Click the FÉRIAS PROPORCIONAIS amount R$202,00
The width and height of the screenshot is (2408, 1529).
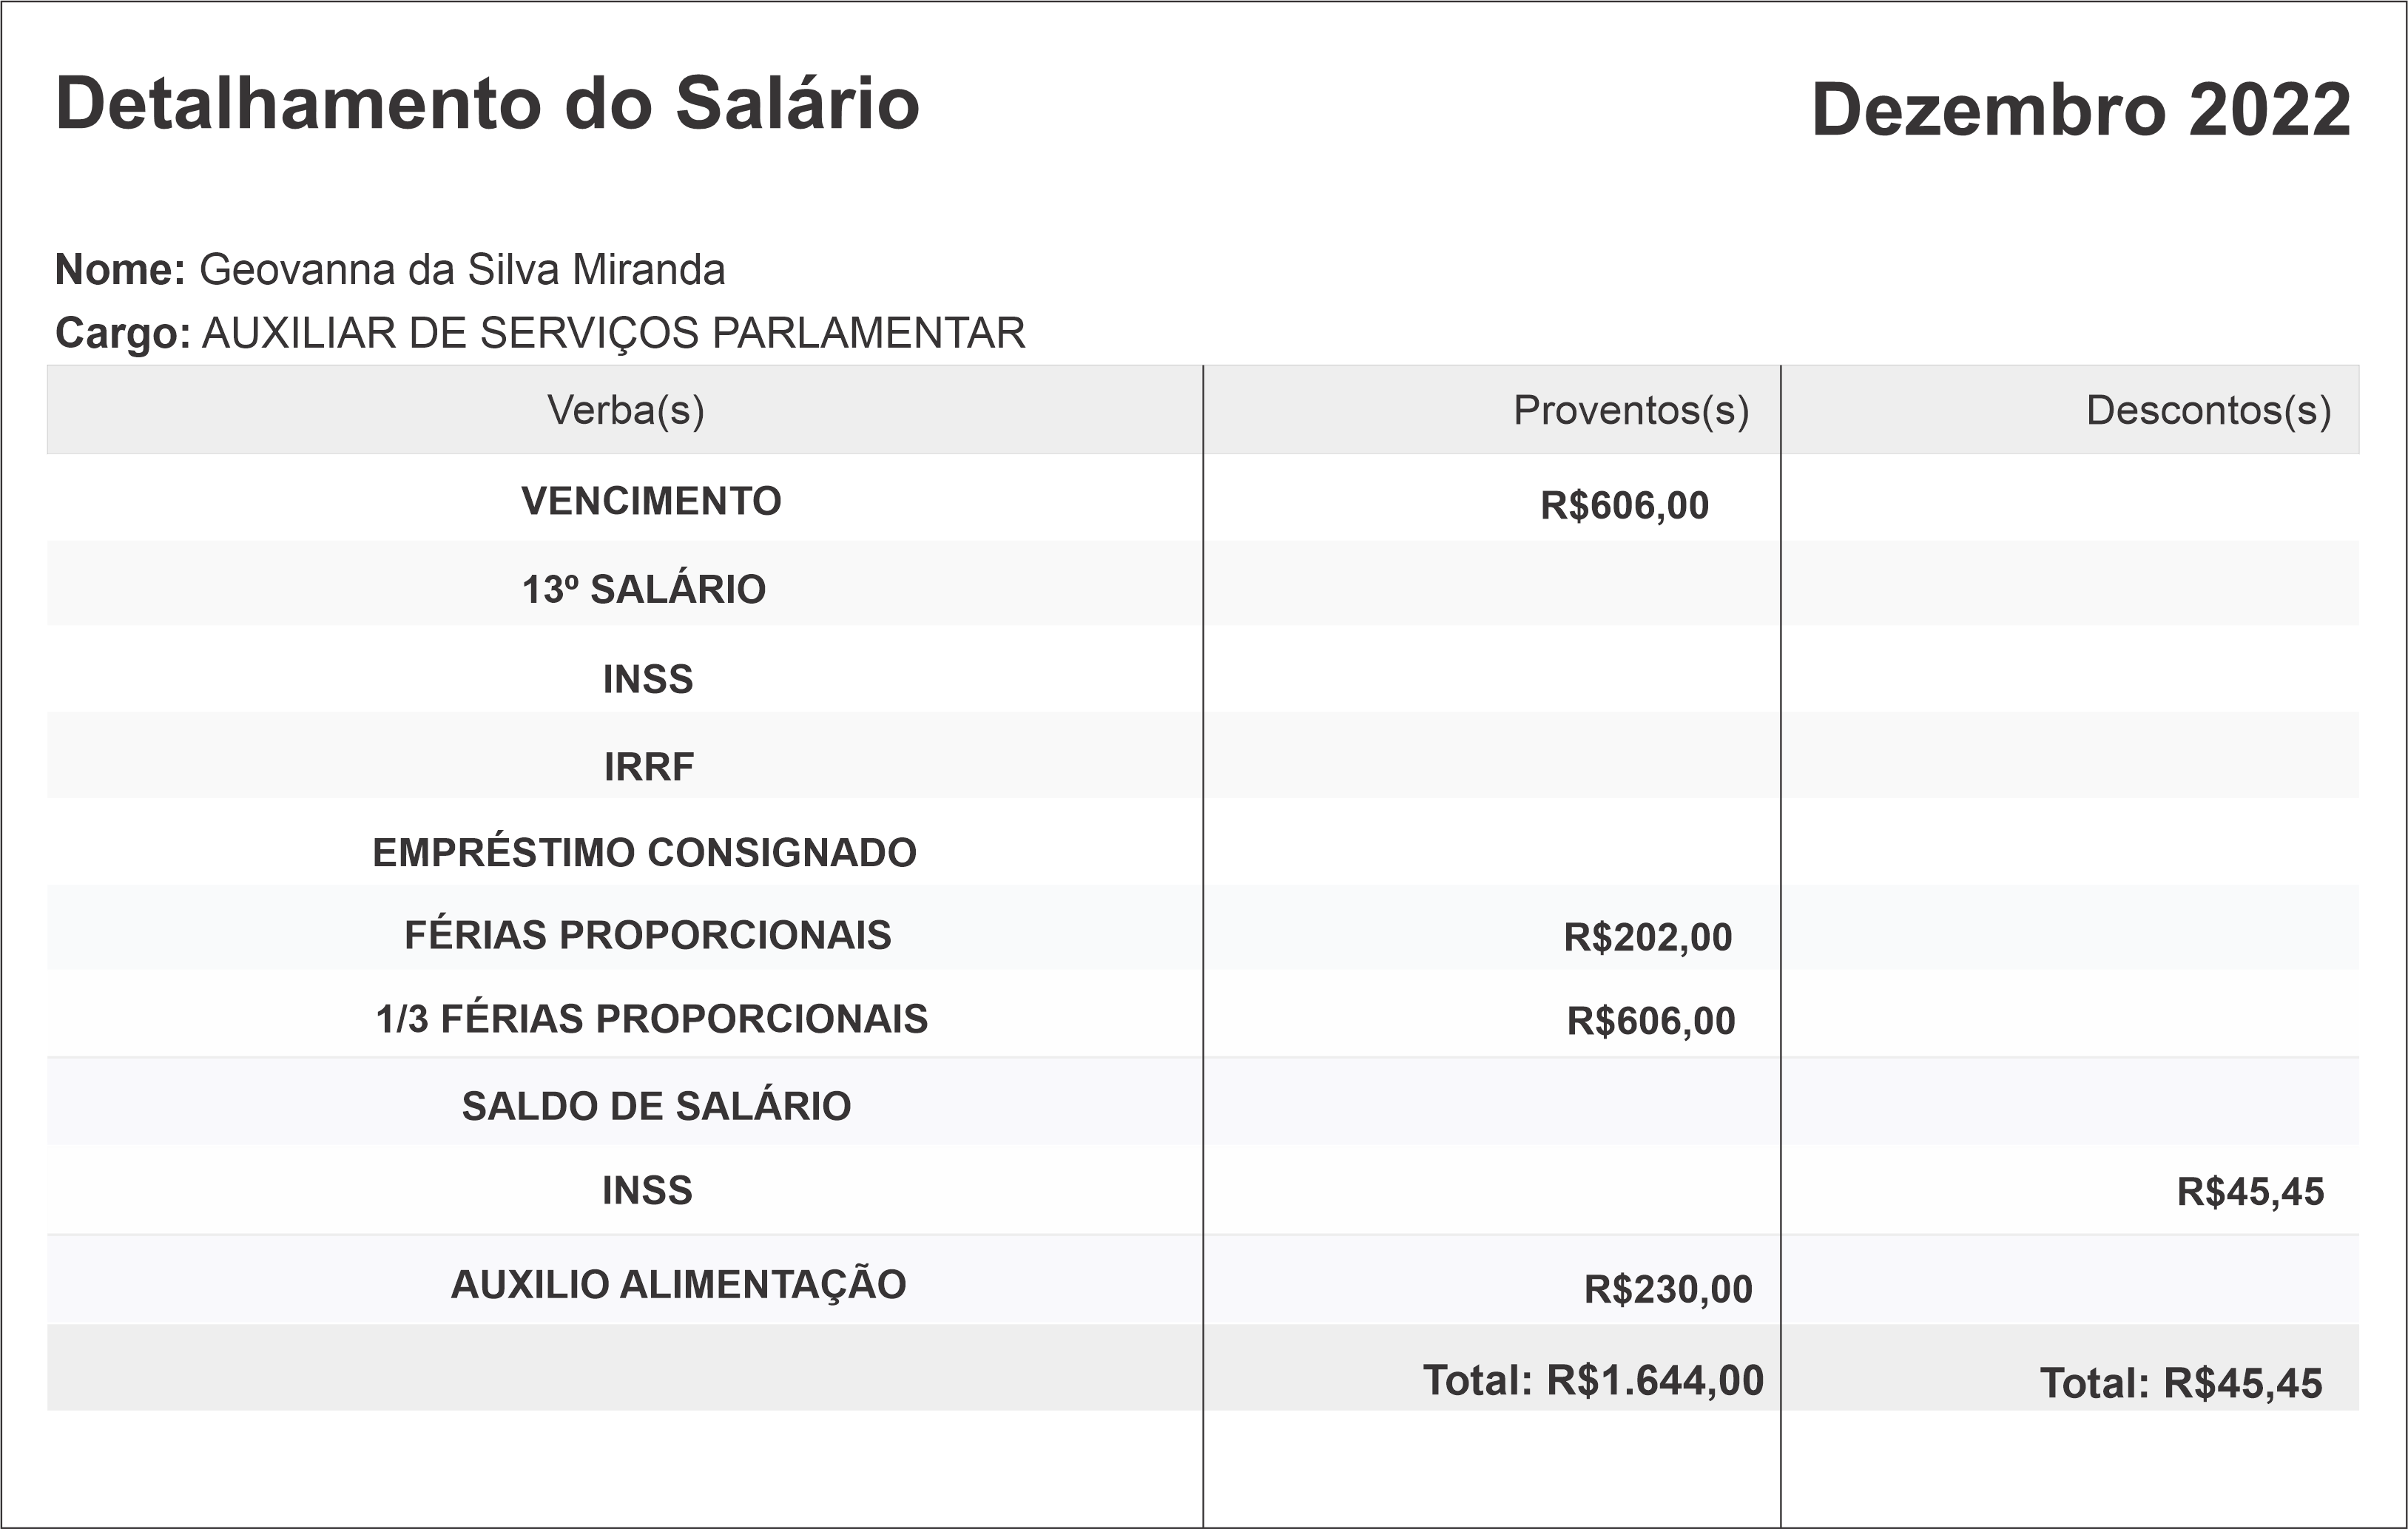click(1647, 937)
